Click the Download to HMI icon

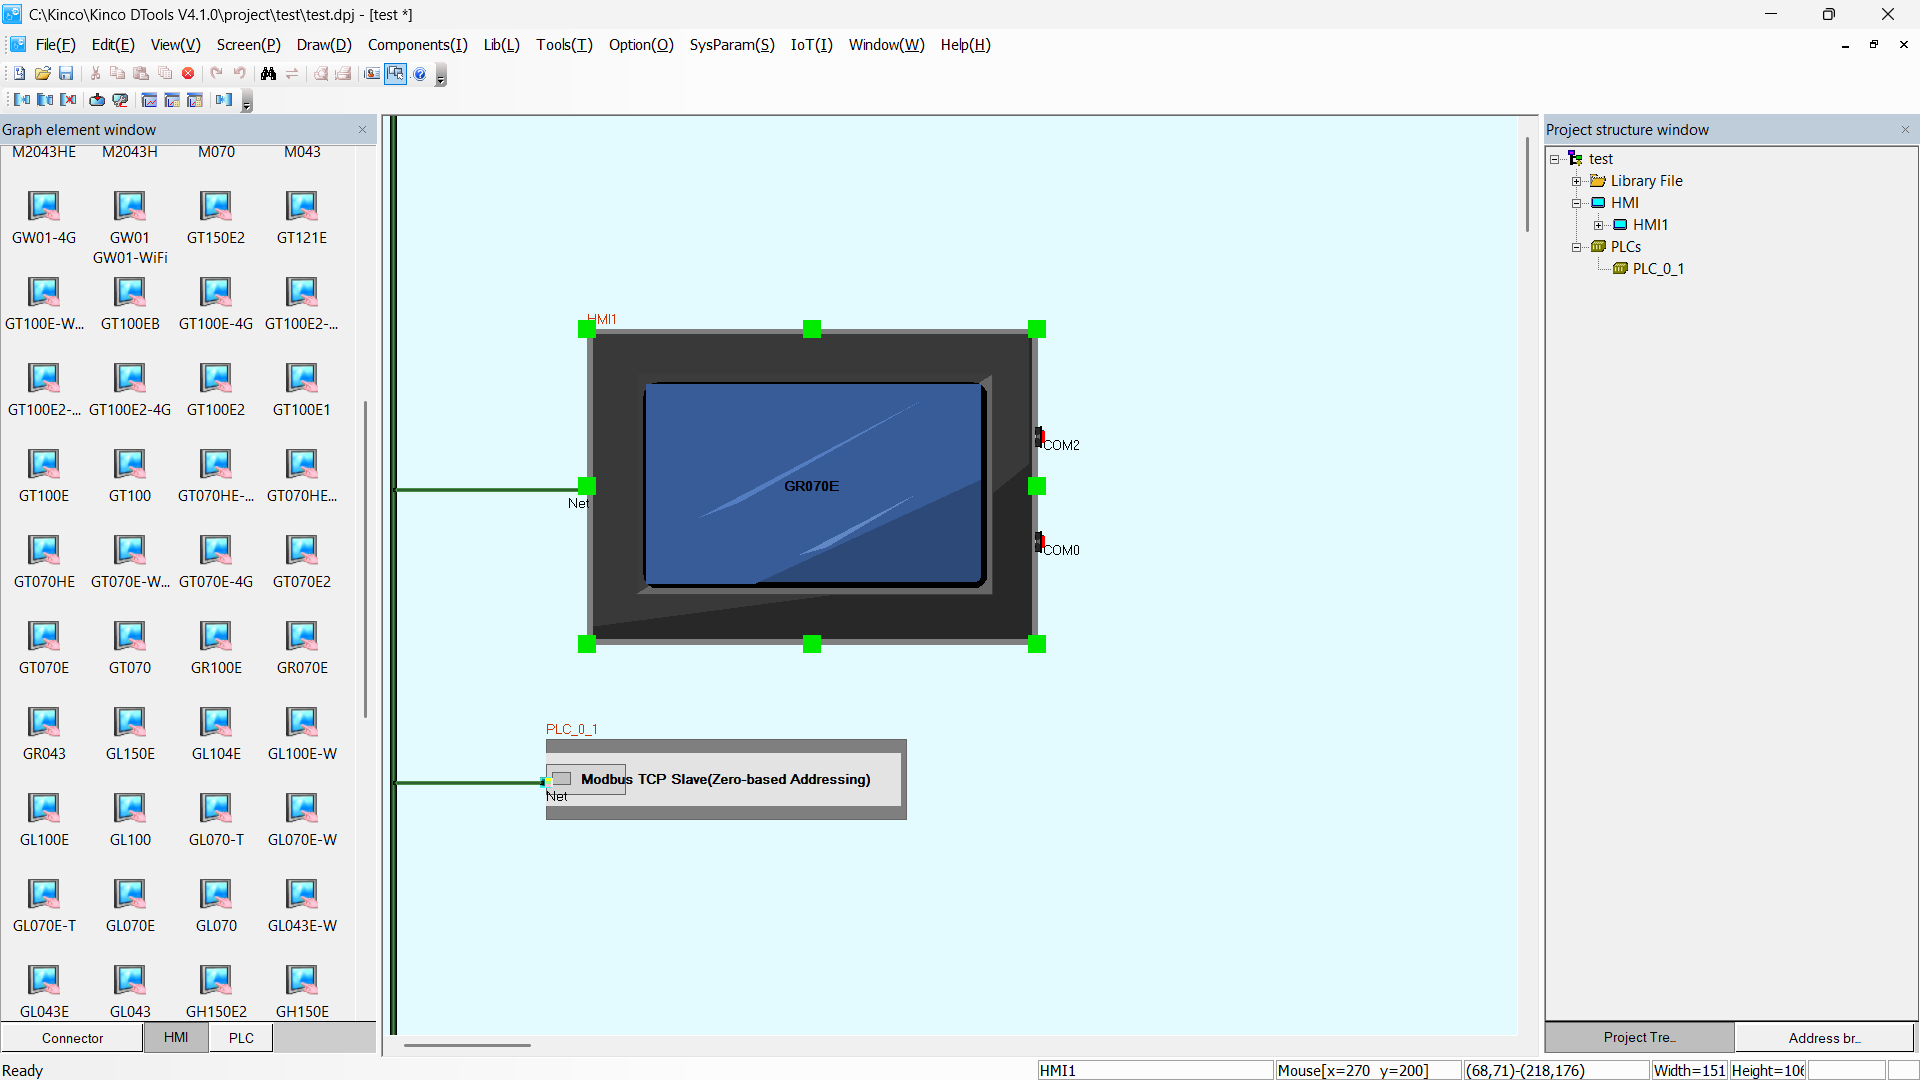pyautogui.click(x=97, y=100)
